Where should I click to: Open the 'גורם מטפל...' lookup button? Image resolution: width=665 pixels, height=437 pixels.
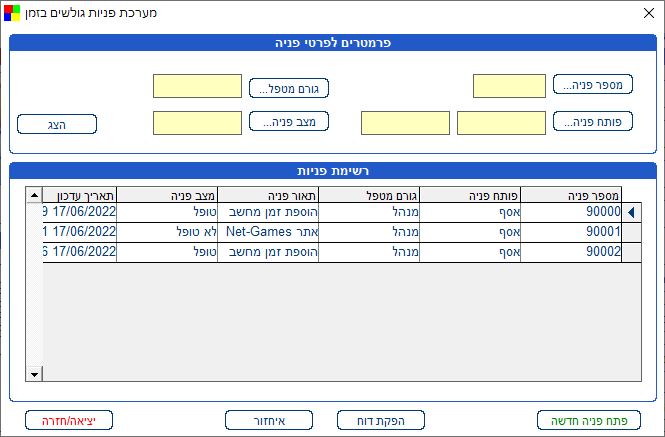point(289,87)
